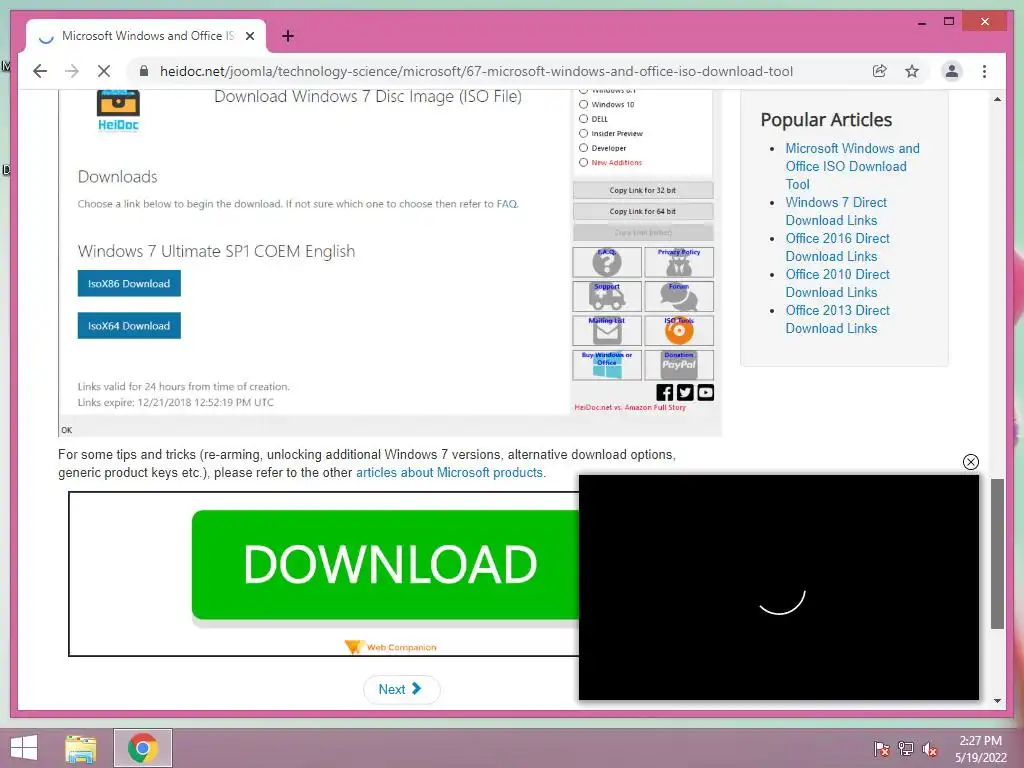Open the Windows Start menu

tap(24, 748)
